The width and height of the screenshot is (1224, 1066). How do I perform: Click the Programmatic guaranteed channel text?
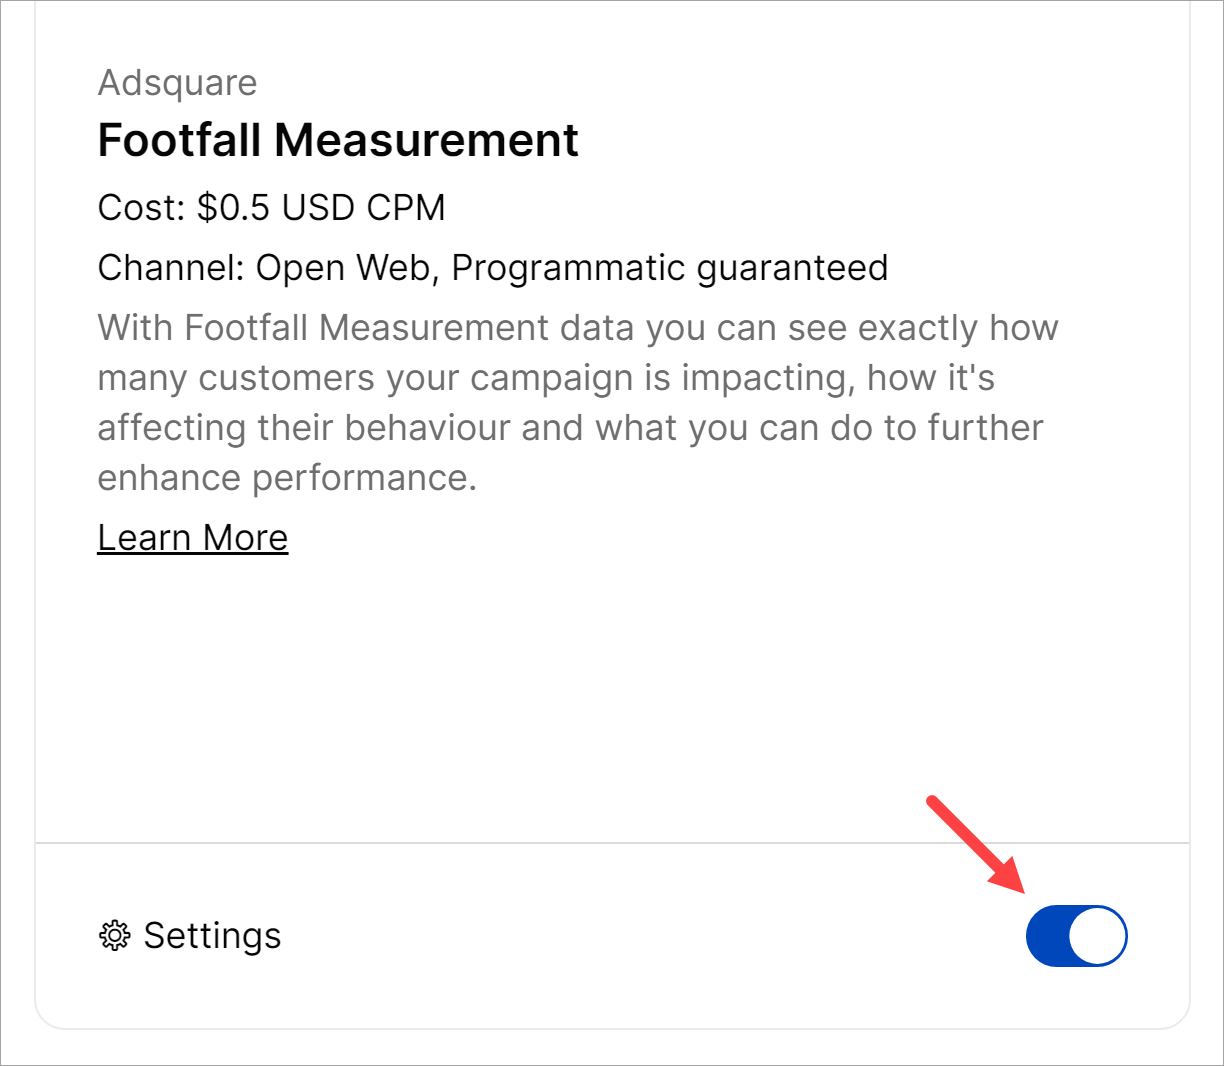[669, 268]
